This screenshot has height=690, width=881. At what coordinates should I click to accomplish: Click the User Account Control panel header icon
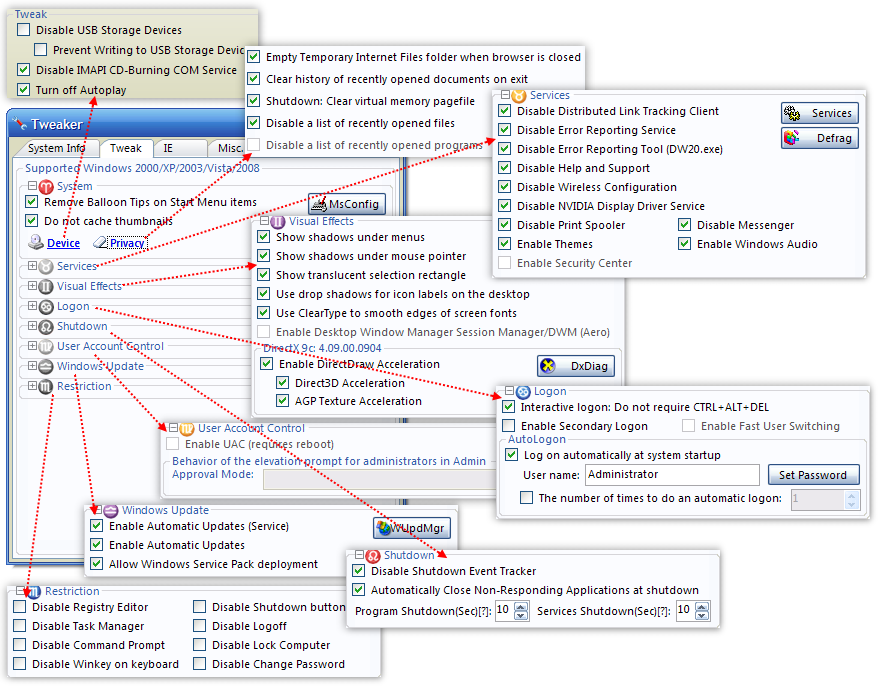187,429
